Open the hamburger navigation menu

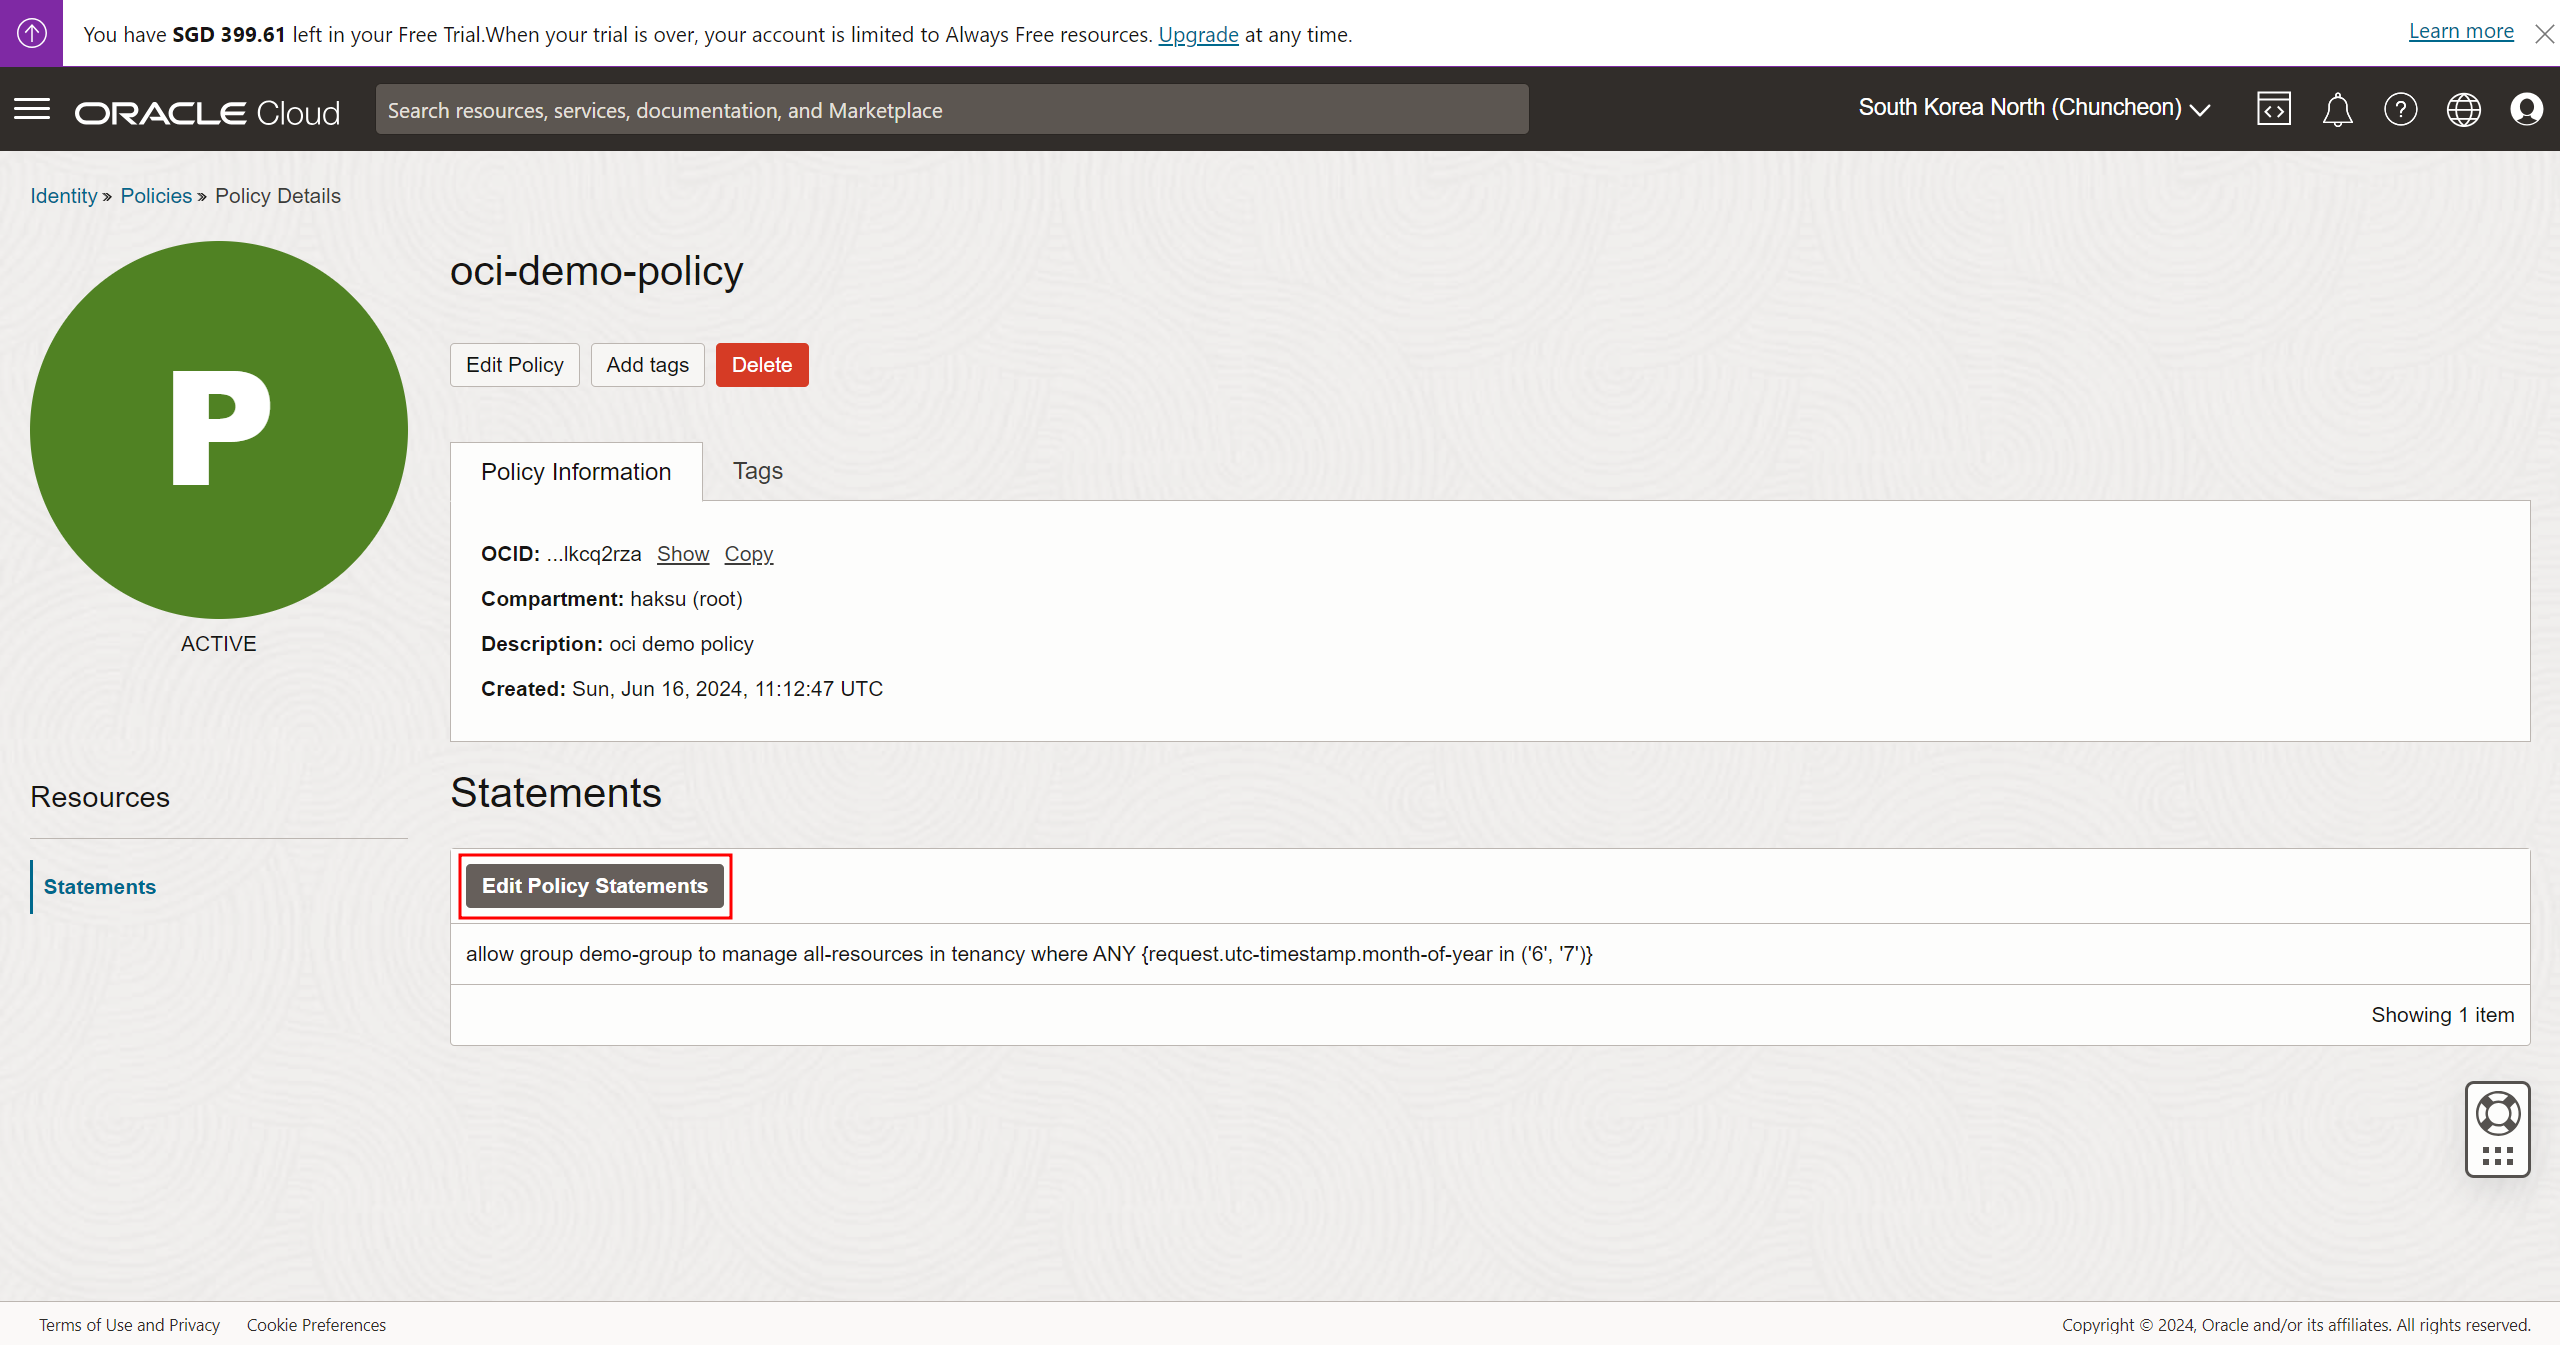(x=32, y=109)
